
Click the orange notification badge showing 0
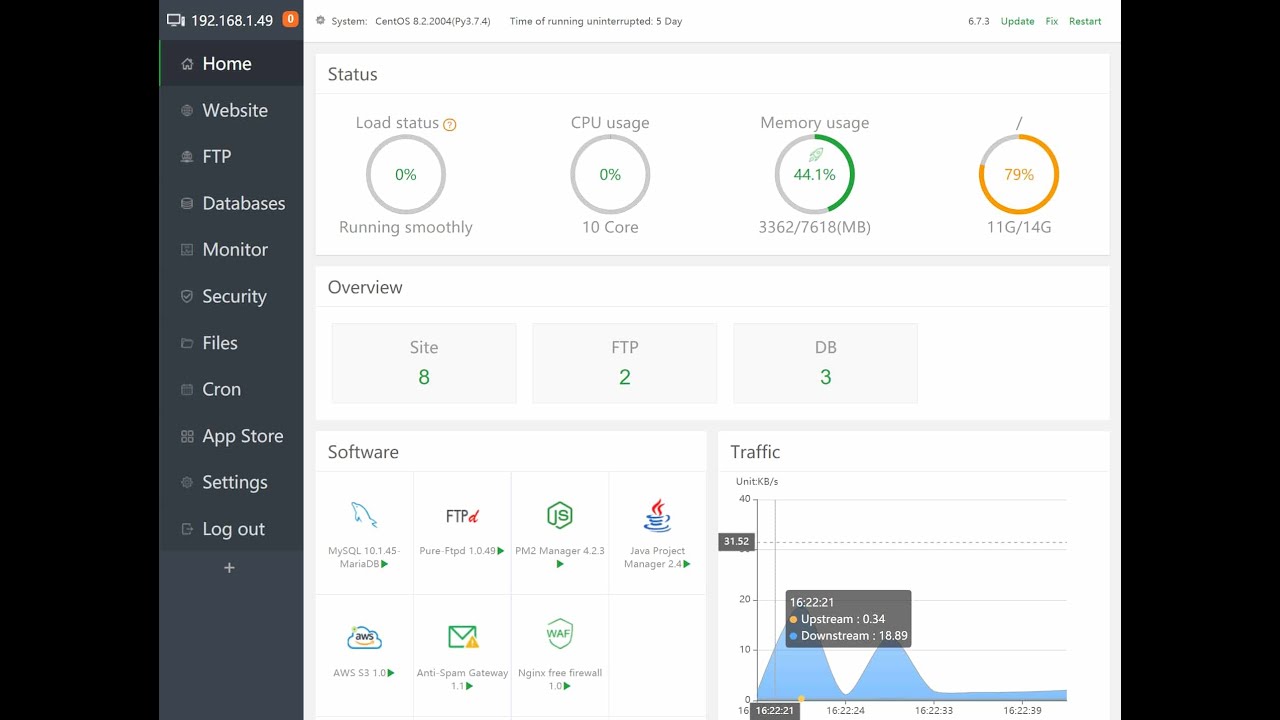click(290, 19)
